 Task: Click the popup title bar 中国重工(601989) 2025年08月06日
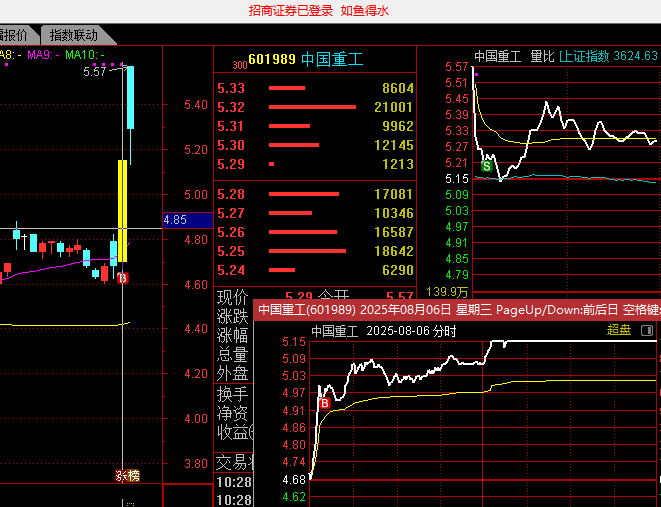tap(457, 310)
